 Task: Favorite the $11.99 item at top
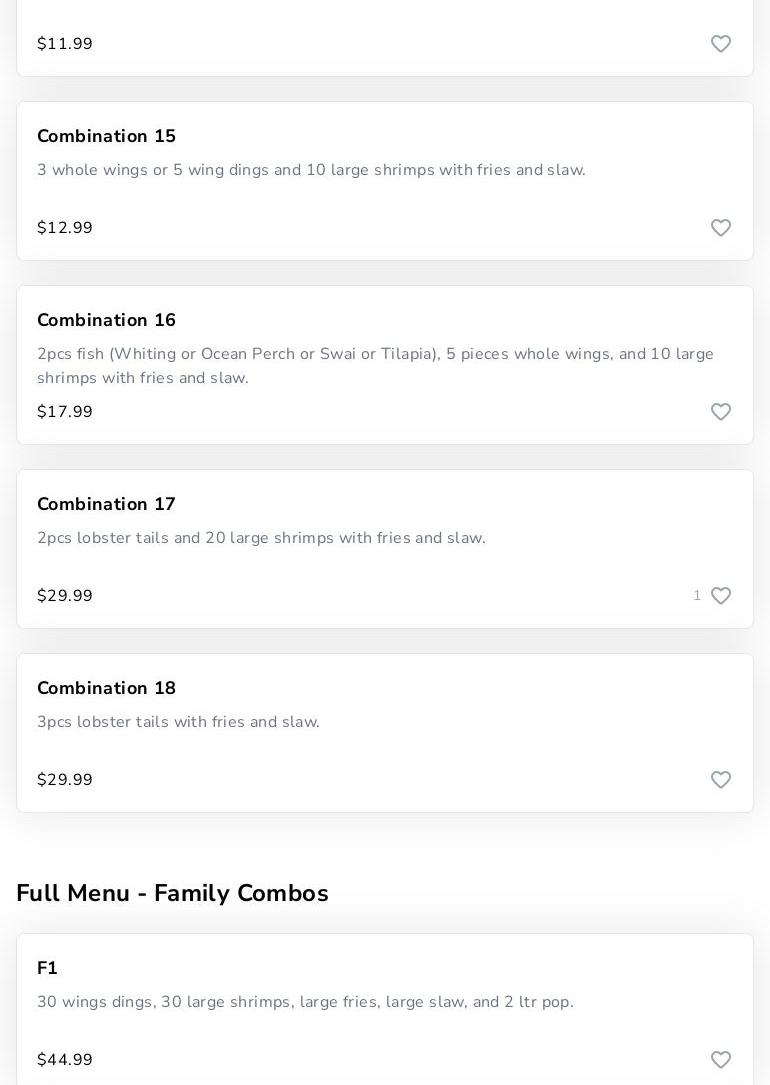(721, 44)
